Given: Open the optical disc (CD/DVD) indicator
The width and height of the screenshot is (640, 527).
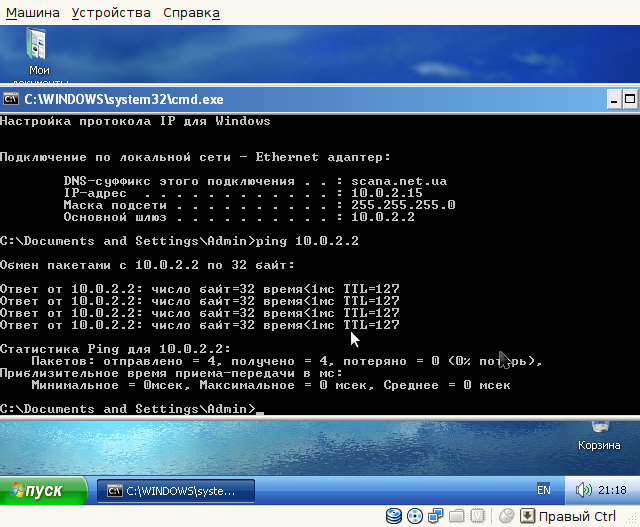Looking at the screenshot, I should (415, 516).
